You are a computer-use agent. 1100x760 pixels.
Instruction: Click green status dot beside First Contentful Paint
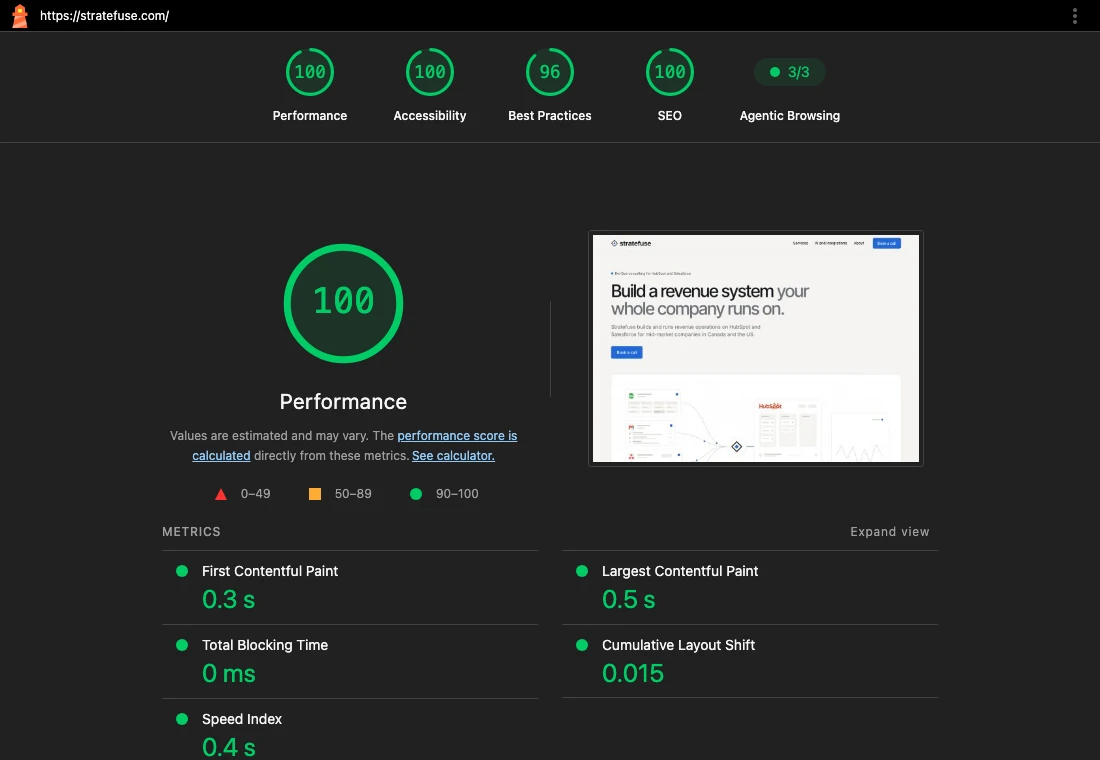[182, 571]
